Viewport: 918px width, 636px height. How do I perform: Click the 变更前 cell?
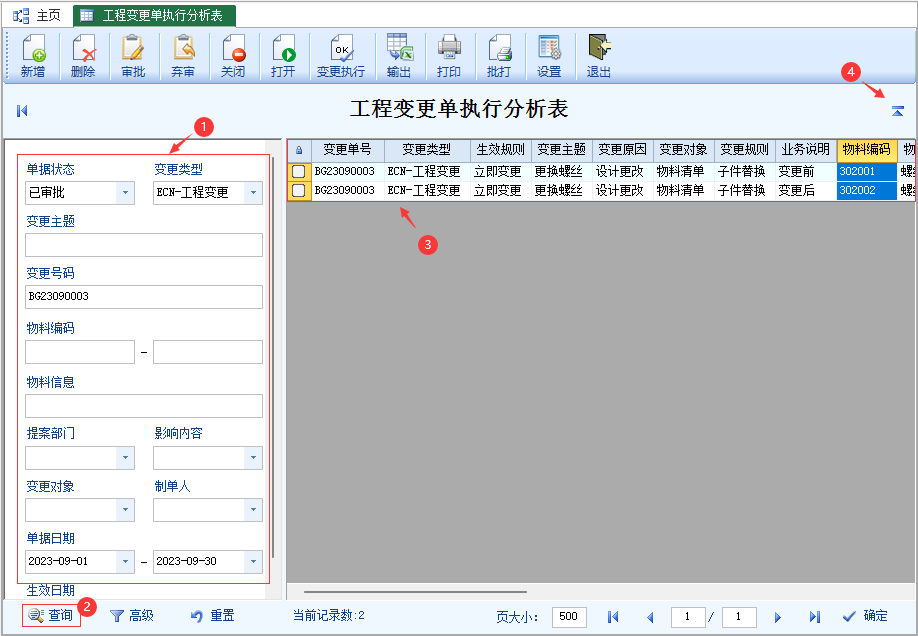[x=806, y=172]
